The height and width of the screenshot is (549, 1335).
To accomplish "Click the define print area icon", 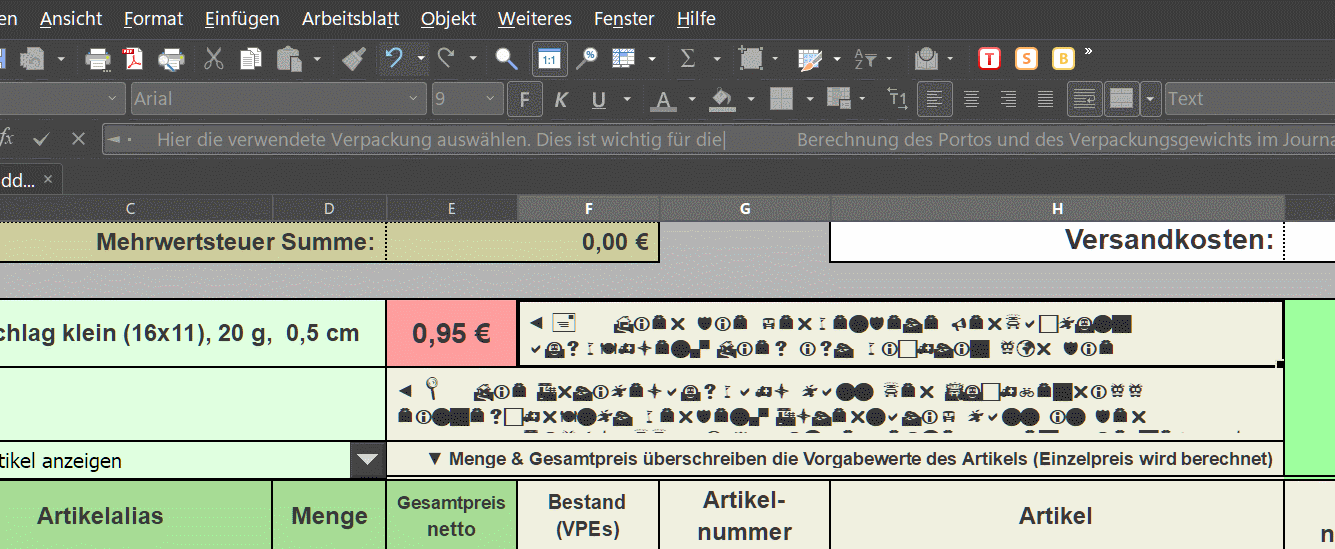I will [x=750, y=59].
